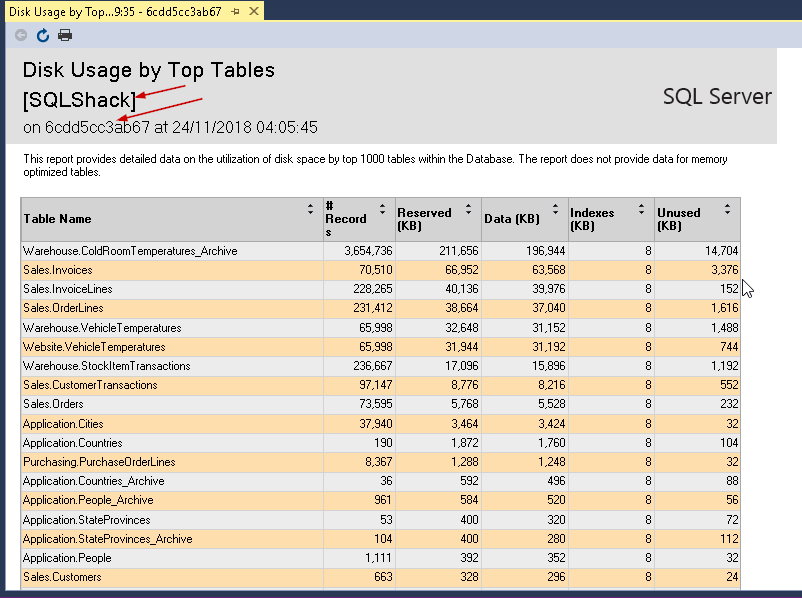Toggle sort on # Records column

point(382,210)
